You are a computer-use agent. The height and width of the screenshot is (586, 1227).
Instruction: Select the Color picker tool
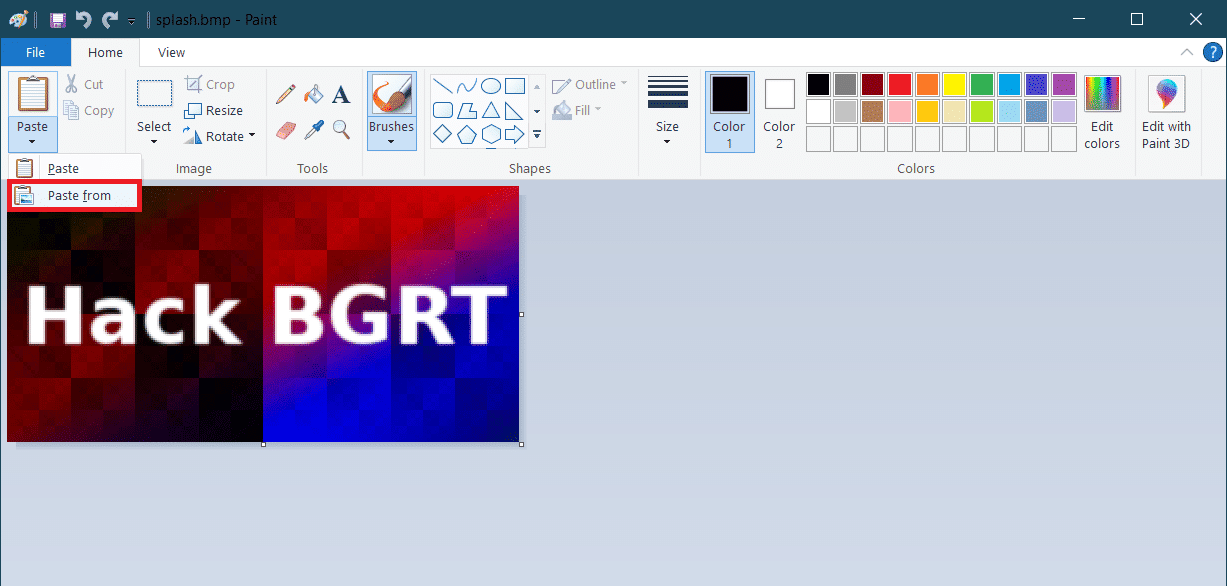point(313,131)
